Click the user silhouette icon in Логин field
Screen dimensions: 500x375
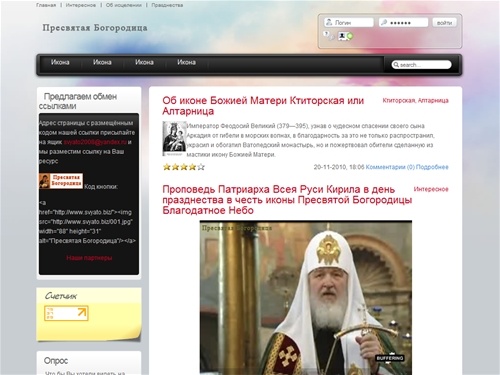(x=329, y=22)
